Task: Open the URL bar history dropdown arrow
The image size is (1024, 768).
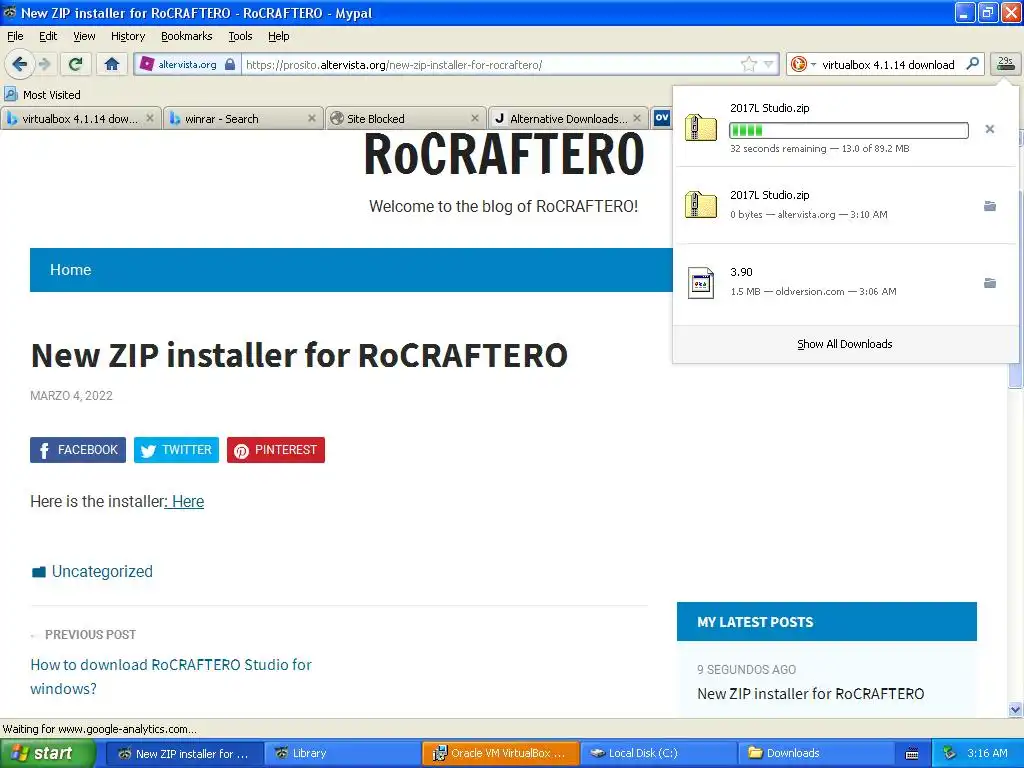Action: pyautogui.click(x=768, y=64)
